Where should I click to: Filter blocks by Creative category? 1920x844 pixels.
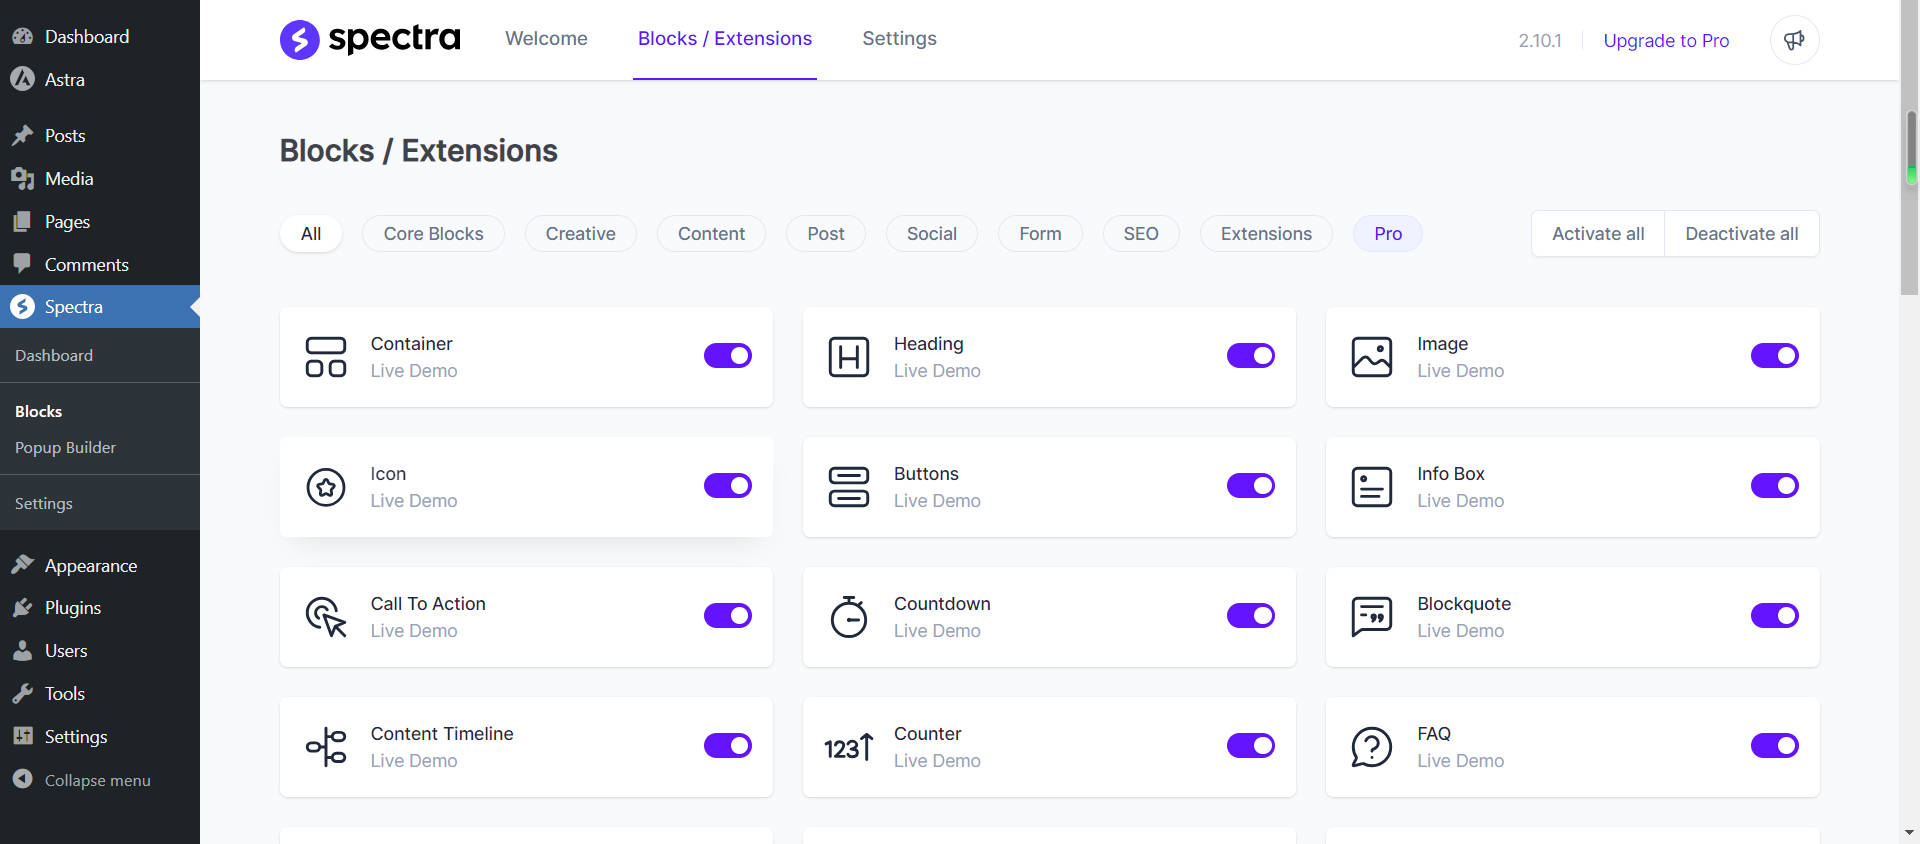pyautogui.click(x=580, y=234)
